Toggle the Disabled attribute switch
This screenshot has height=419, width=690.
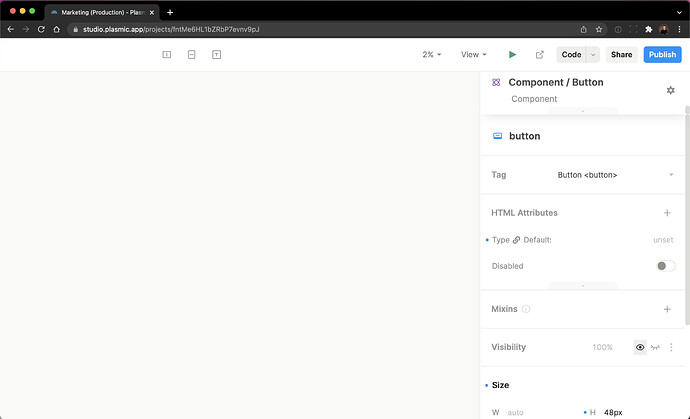pyautogui.click(x=664, y=266)
